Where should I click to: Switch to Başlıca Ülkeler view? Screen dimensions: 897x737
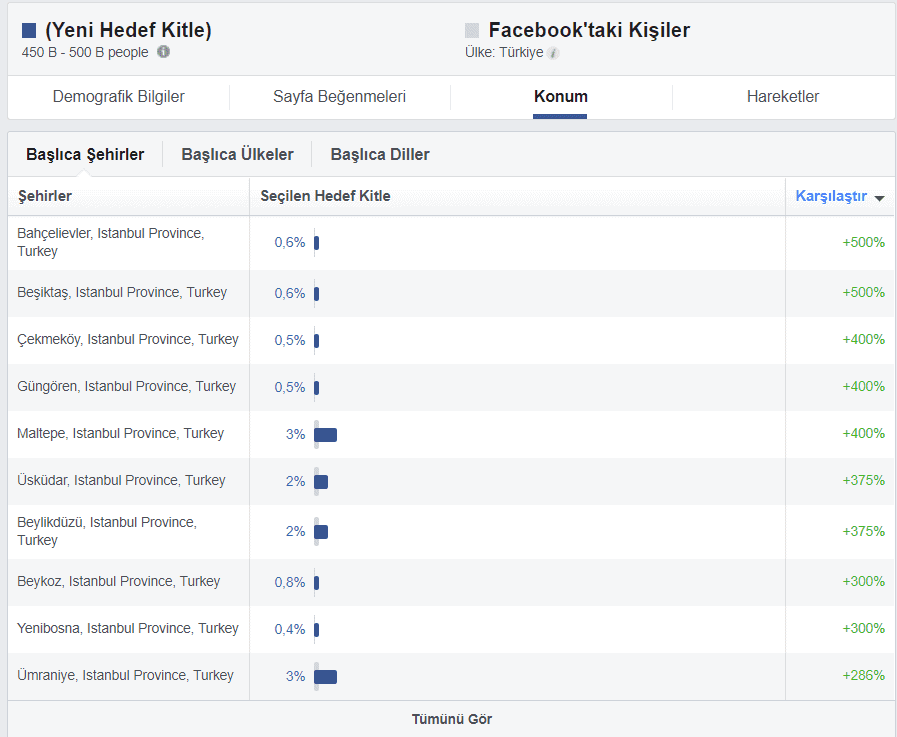tap(236, 154)
